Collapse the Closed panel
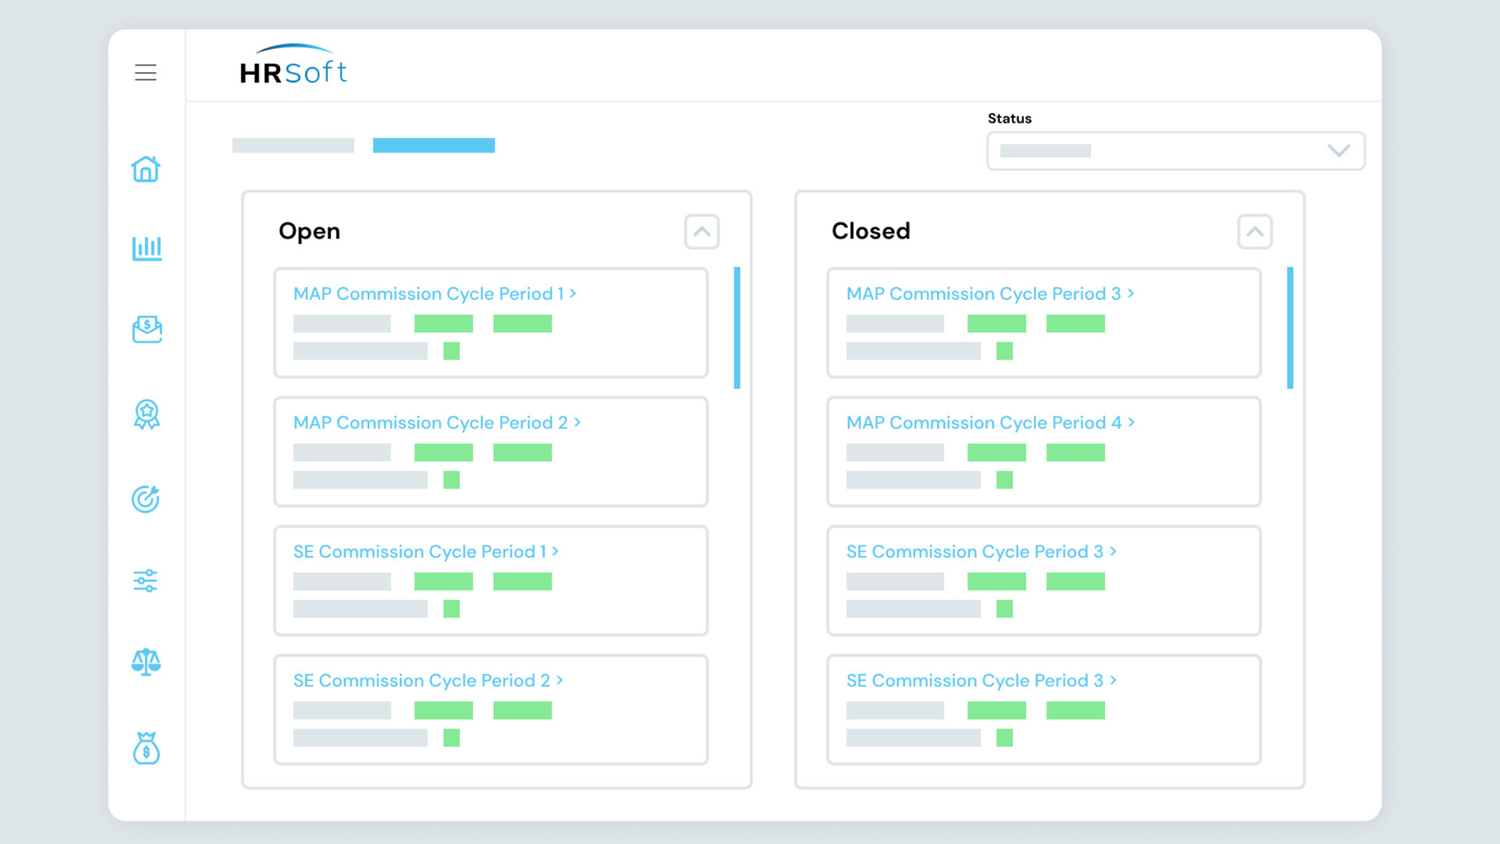Screen dimensions: 1500x844 (x=1254, y=232)
